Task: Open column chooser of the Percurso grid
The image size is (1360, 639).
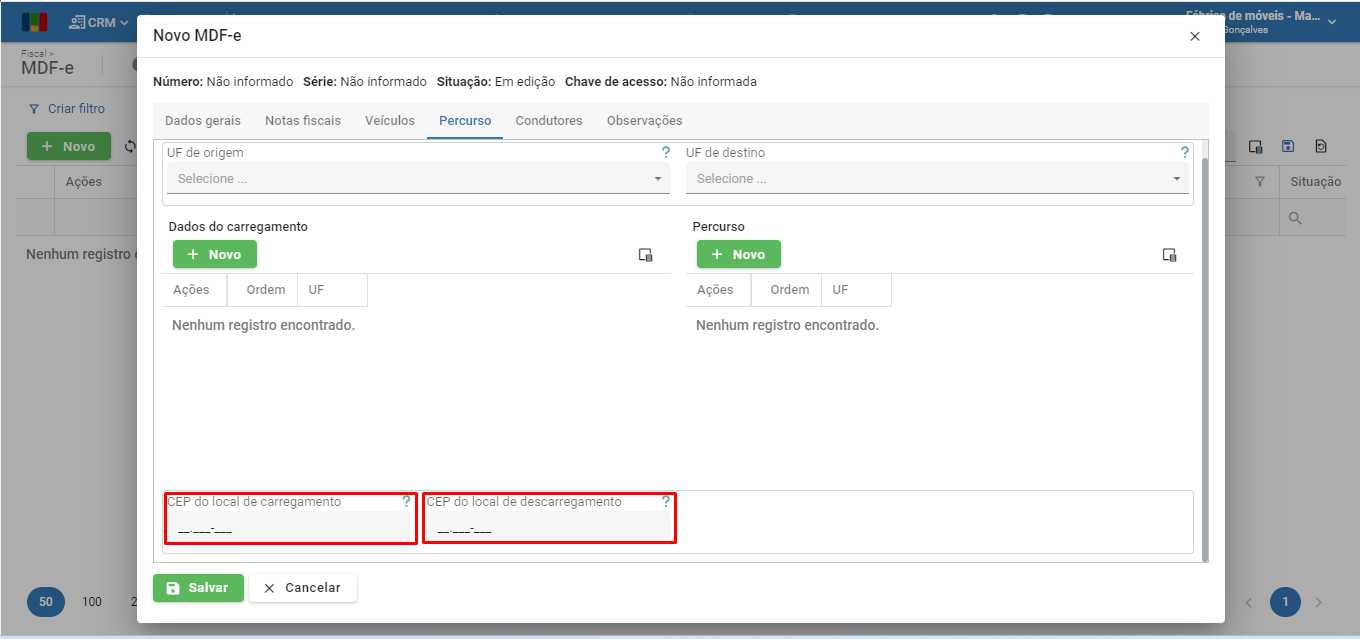Action: (x=1169, y=255)
